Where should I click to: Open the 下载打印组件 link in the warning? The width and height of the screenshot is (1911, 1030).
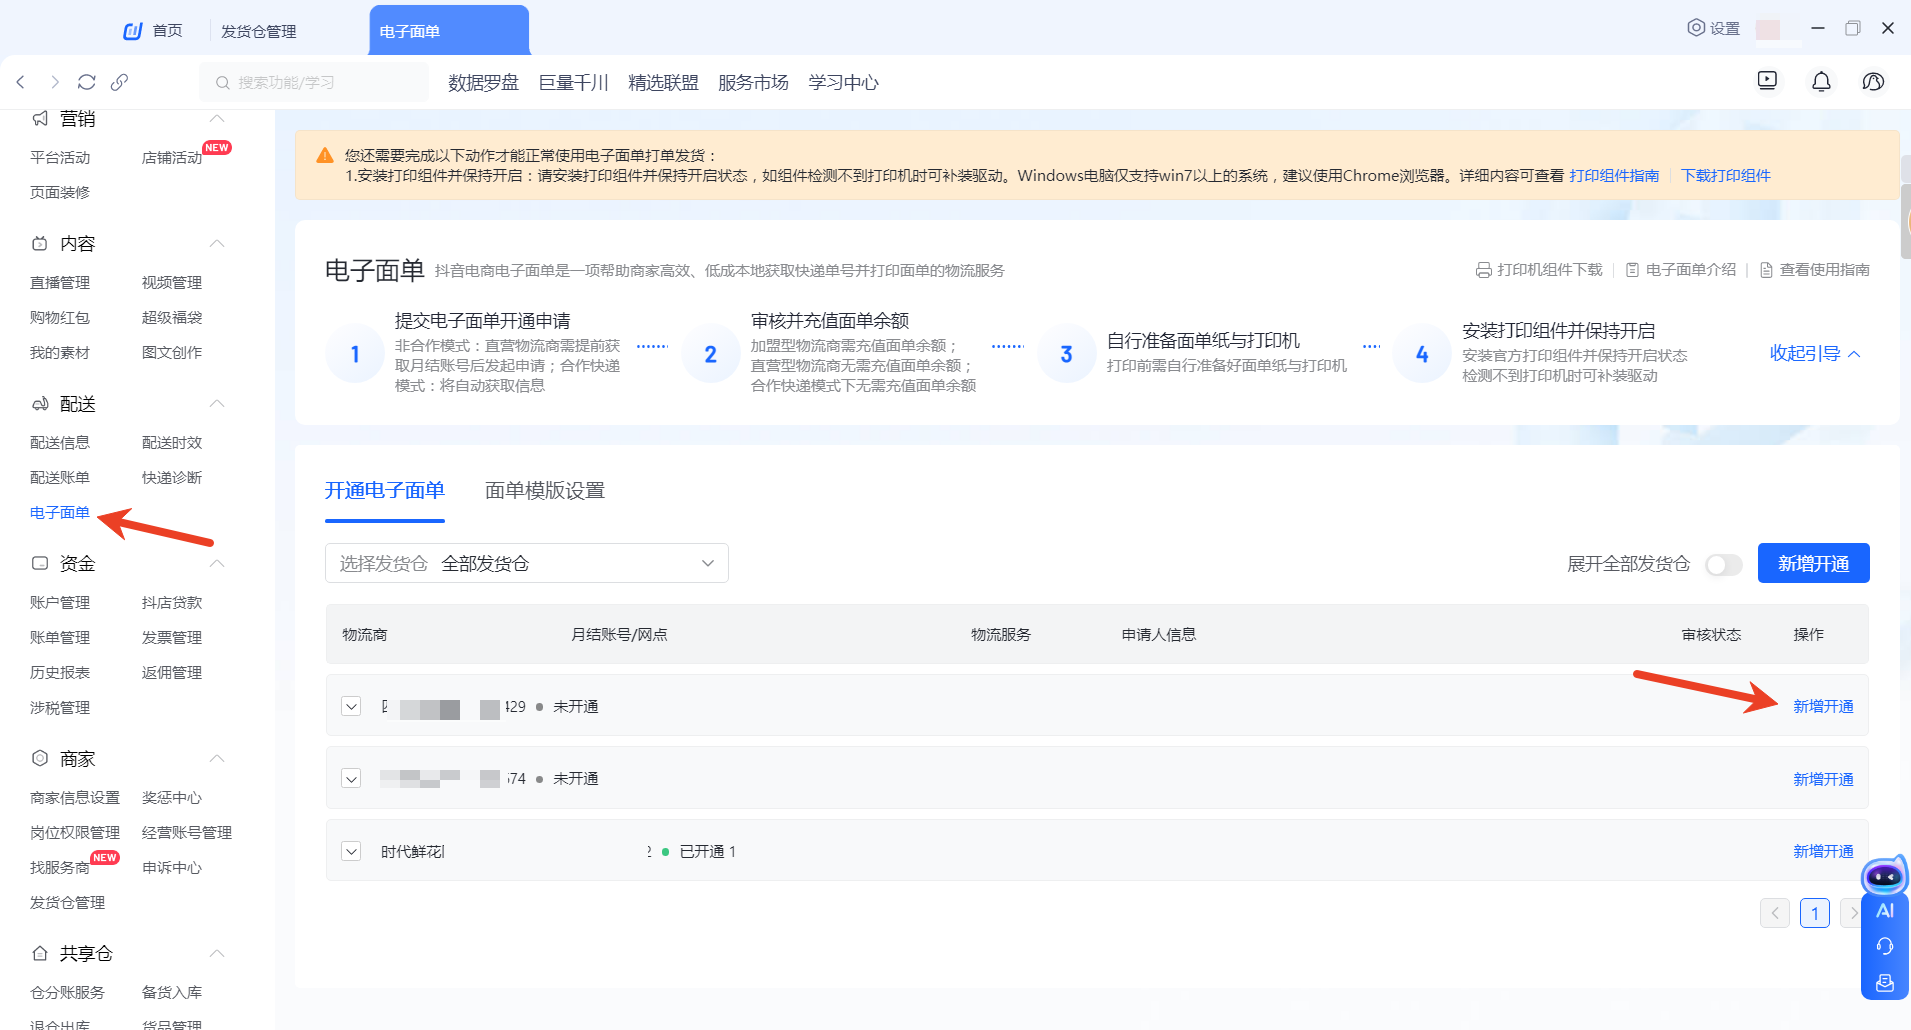(1725, 176)
